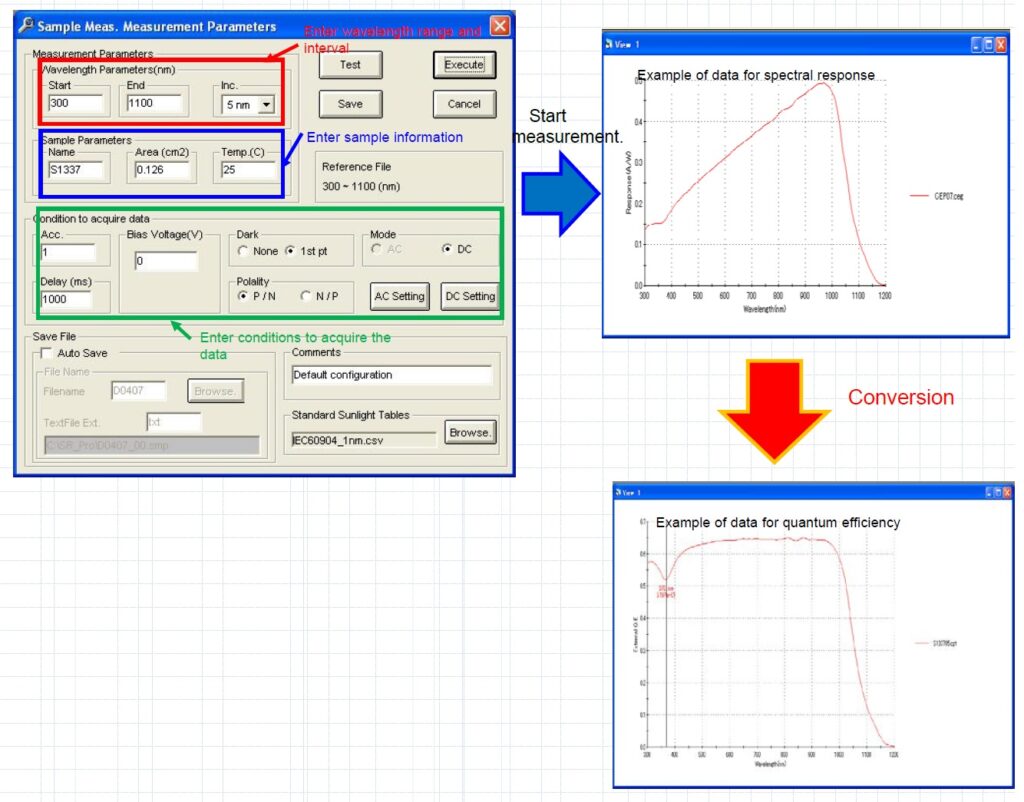The height and width of the screenshot is (802, 1024).
Task: Click the Acc. input field
Action: point(68,252)
